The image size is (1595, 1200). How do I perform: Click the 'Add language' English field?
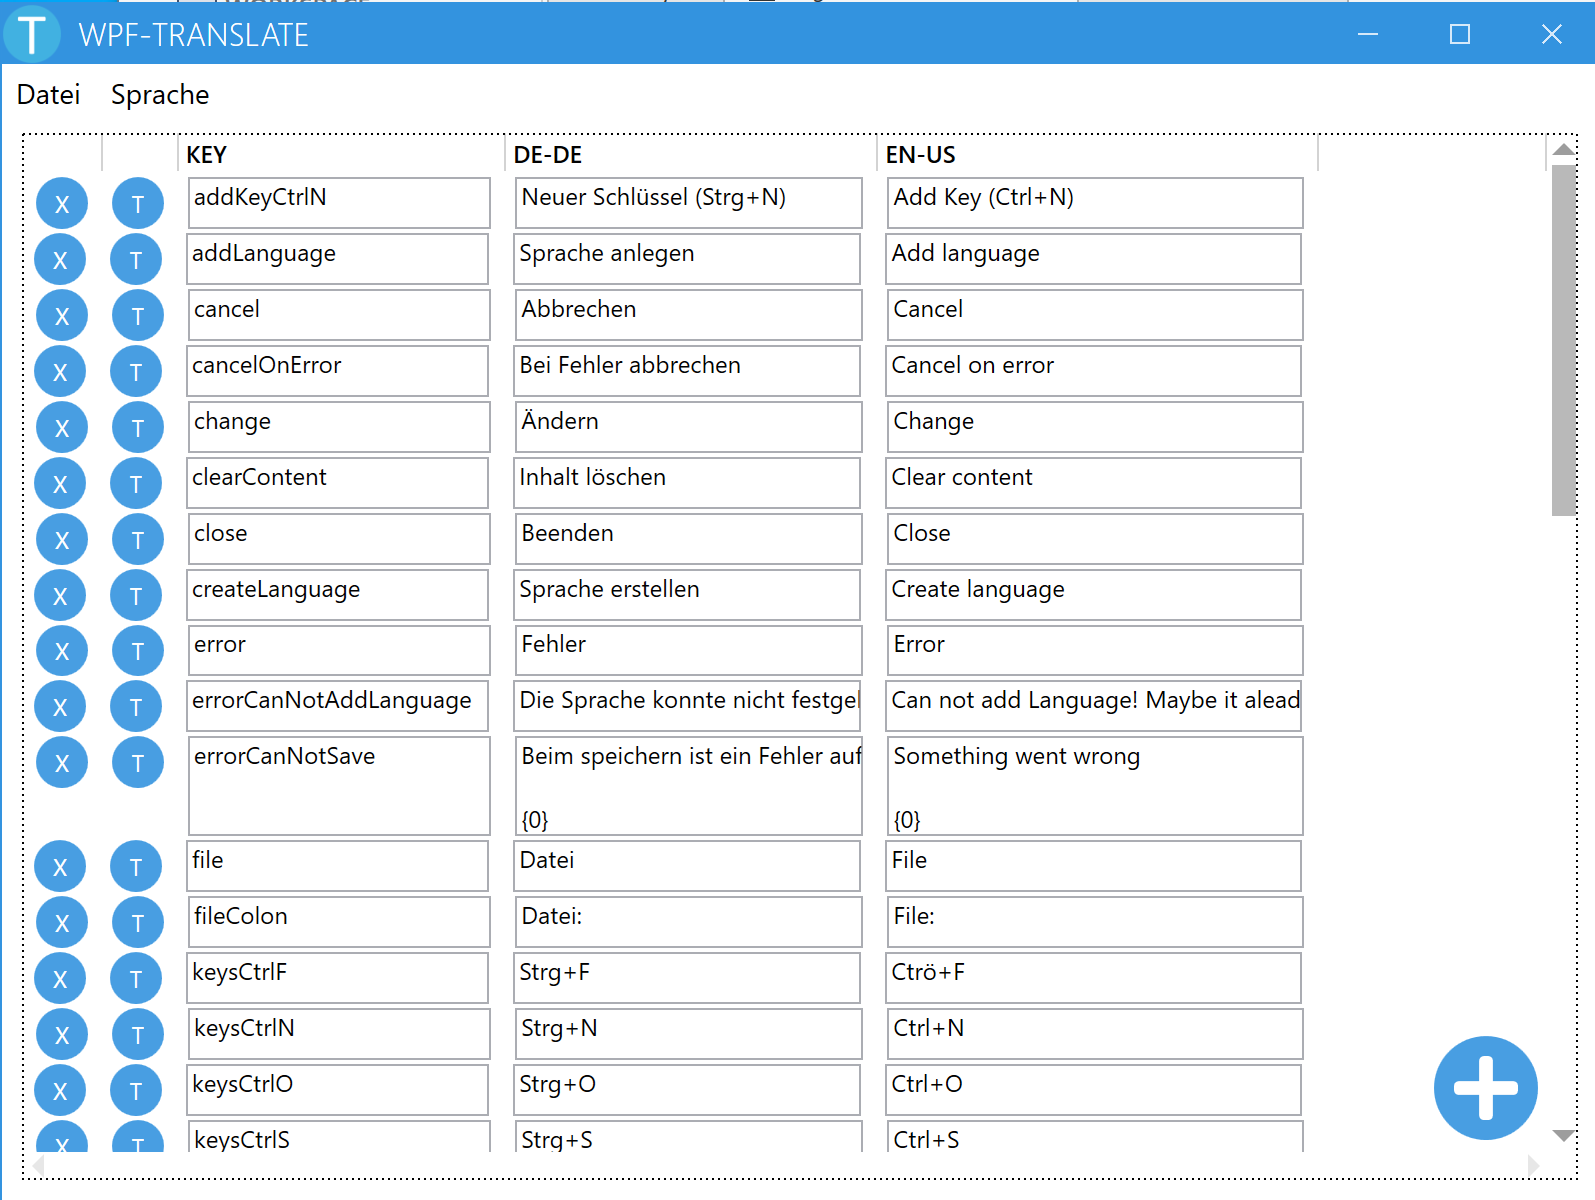[x=1093, y=259]
